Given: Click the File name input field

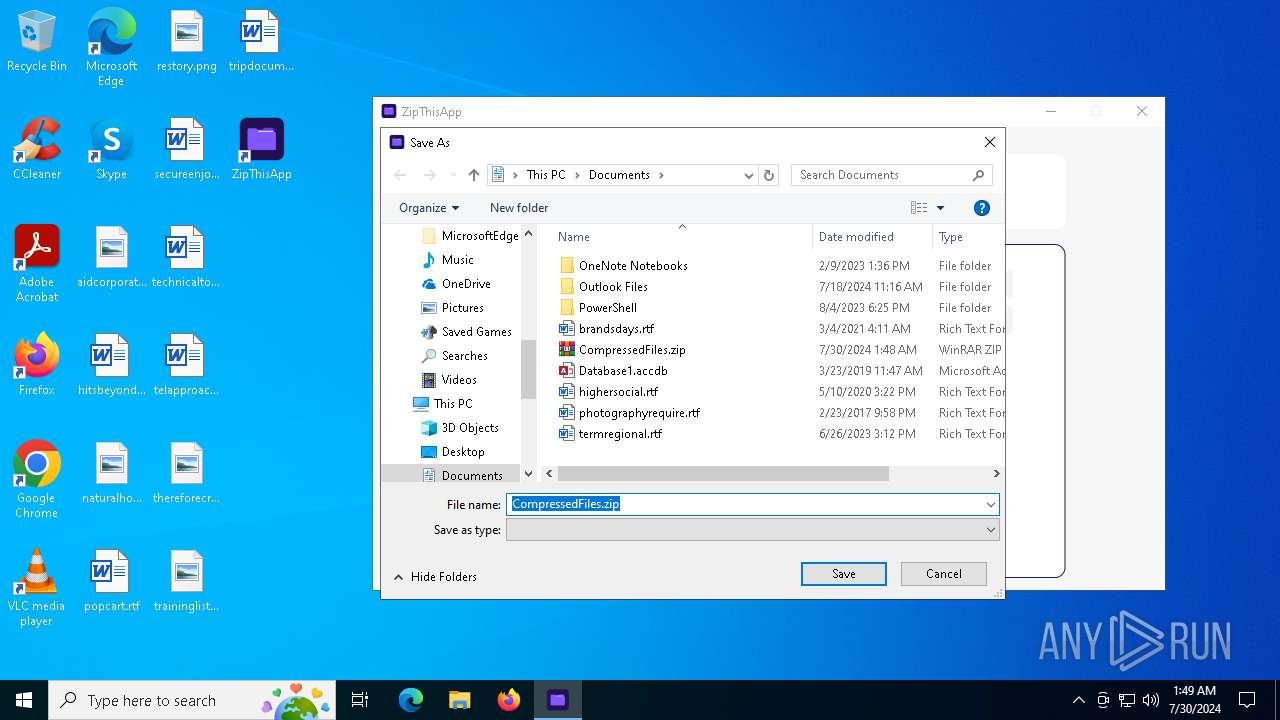Looking at the screenshot, I should pyautogui.click(x=745, y=505).
